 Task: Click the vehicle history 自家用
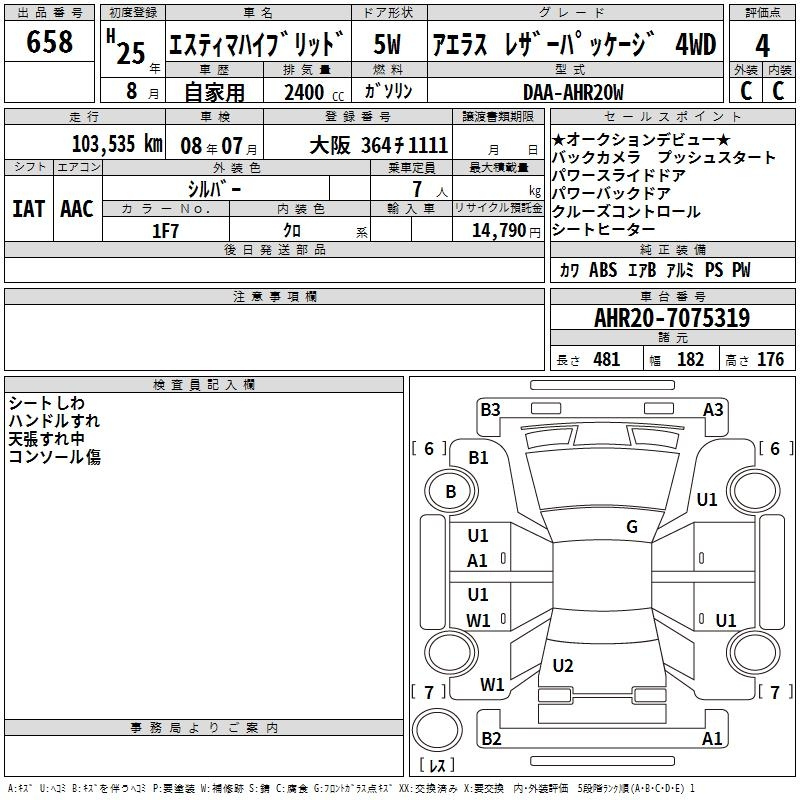[x=214, y=92]
